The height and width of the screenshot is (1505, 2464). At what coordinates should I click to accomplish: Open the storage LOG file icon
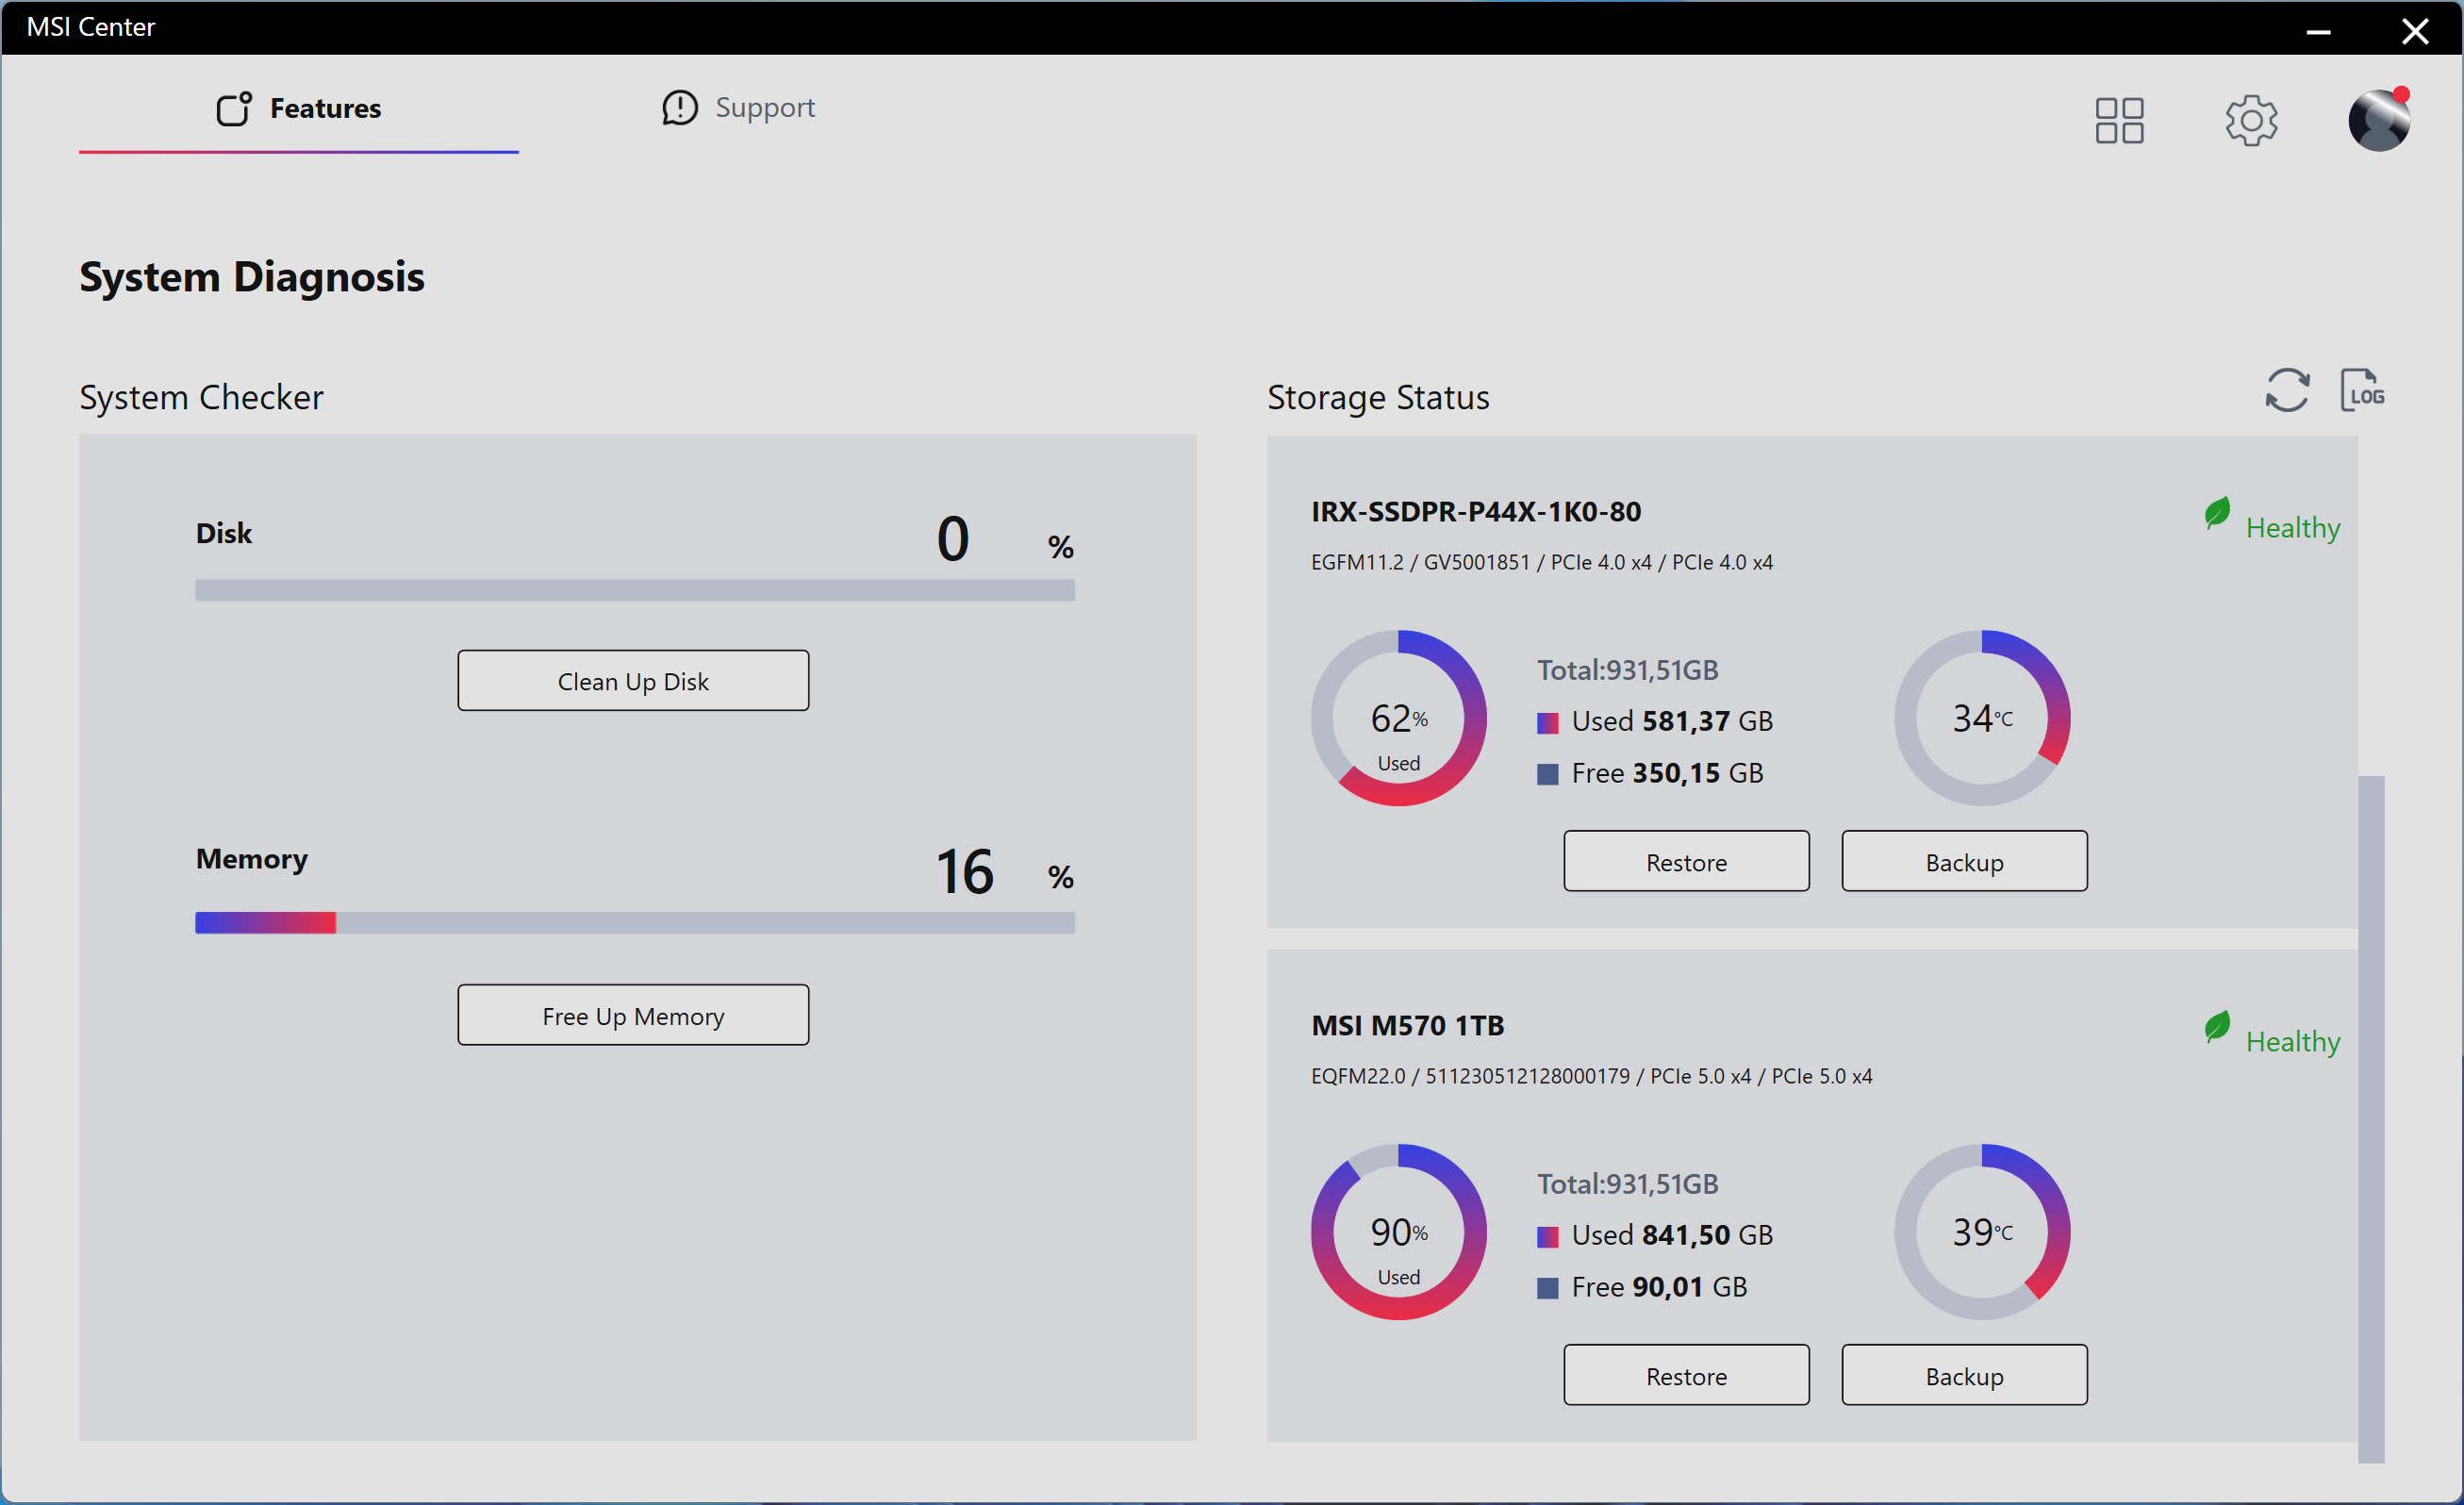coord(2362,389)
